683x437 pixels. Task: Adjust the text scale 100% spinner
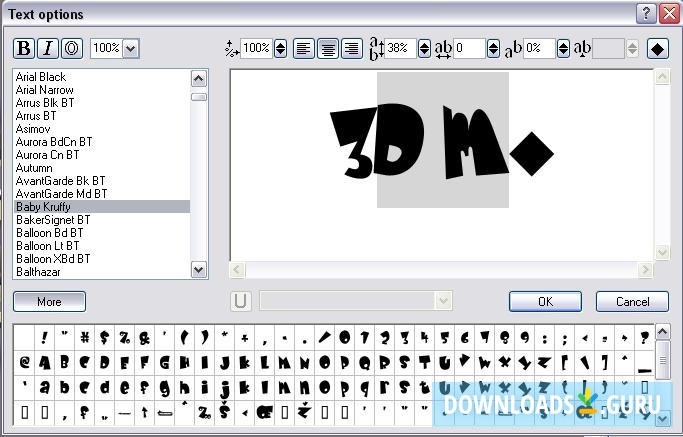[x=281, y=48]
